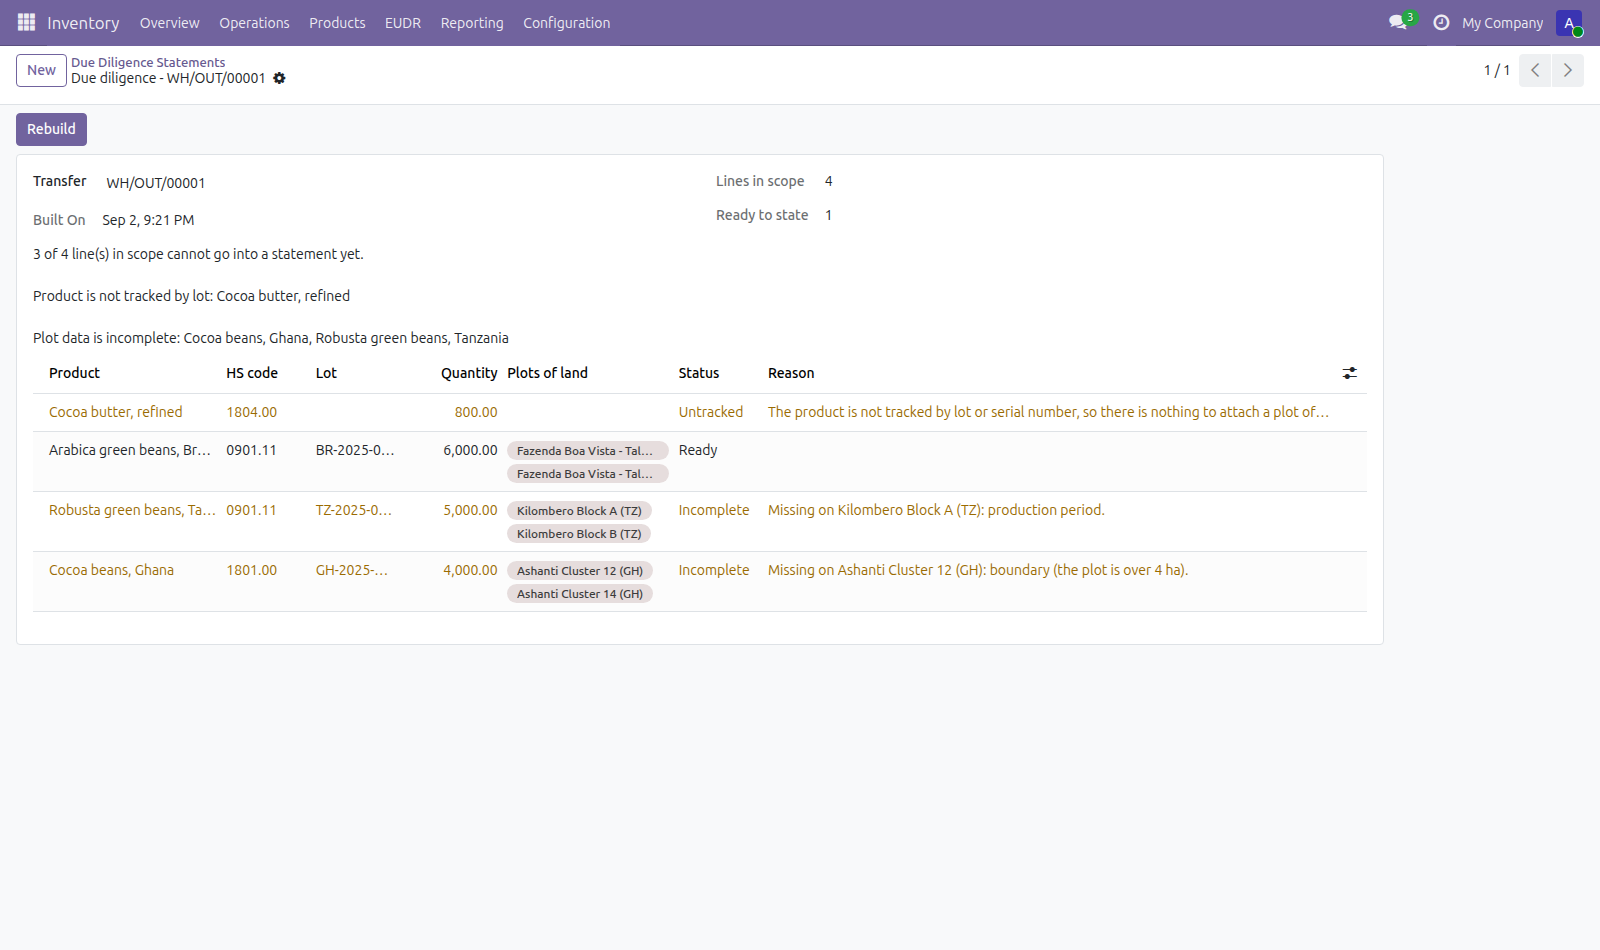Open the Operations menu
1600x950 pixels.
pos(255,23)
